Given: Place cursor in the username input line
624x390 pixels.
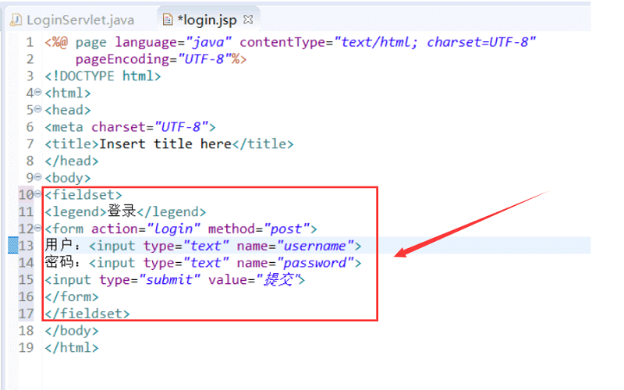Looking at the screenshot, I should [203, 246].
